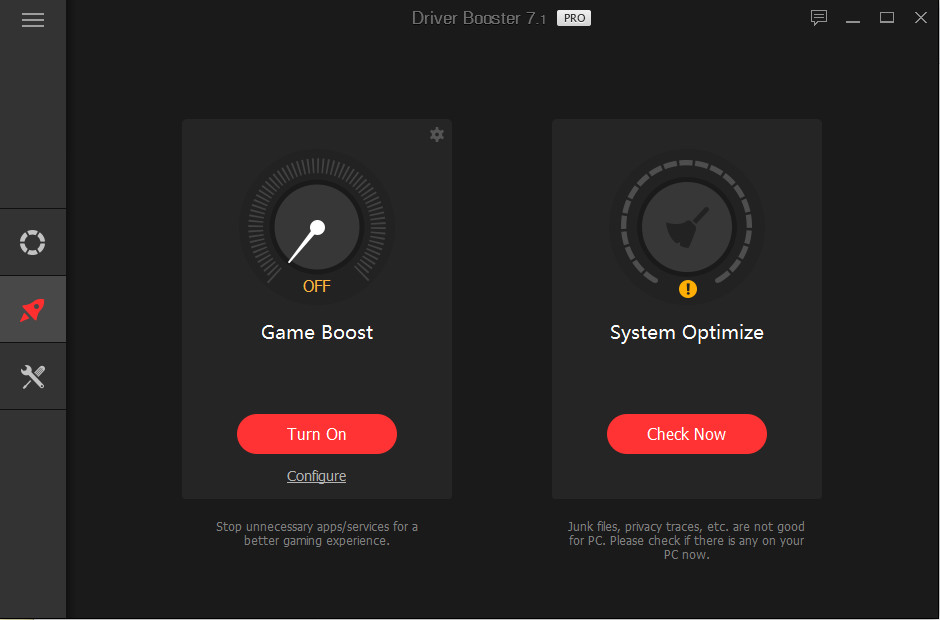Click the PRO badge

tap(574, 18)
